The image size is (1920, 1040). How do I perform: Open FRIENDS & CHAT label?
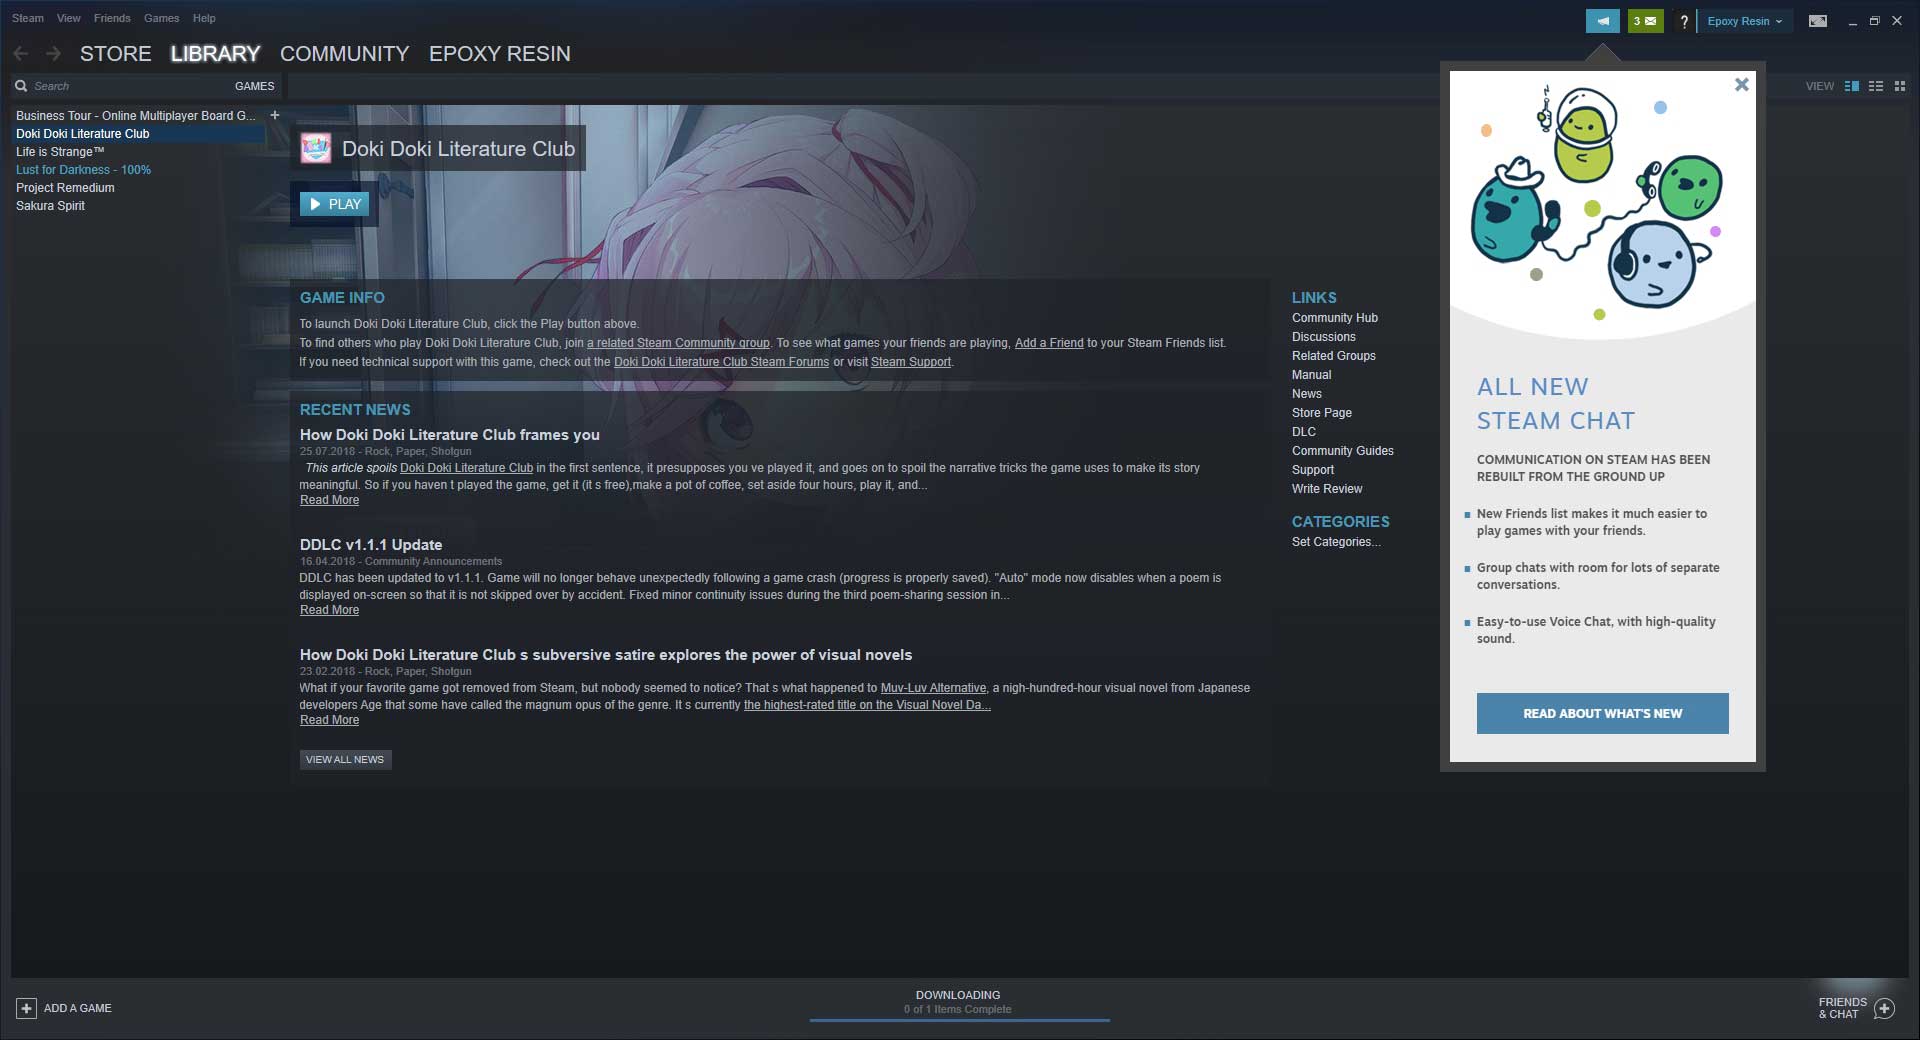1842,1008
